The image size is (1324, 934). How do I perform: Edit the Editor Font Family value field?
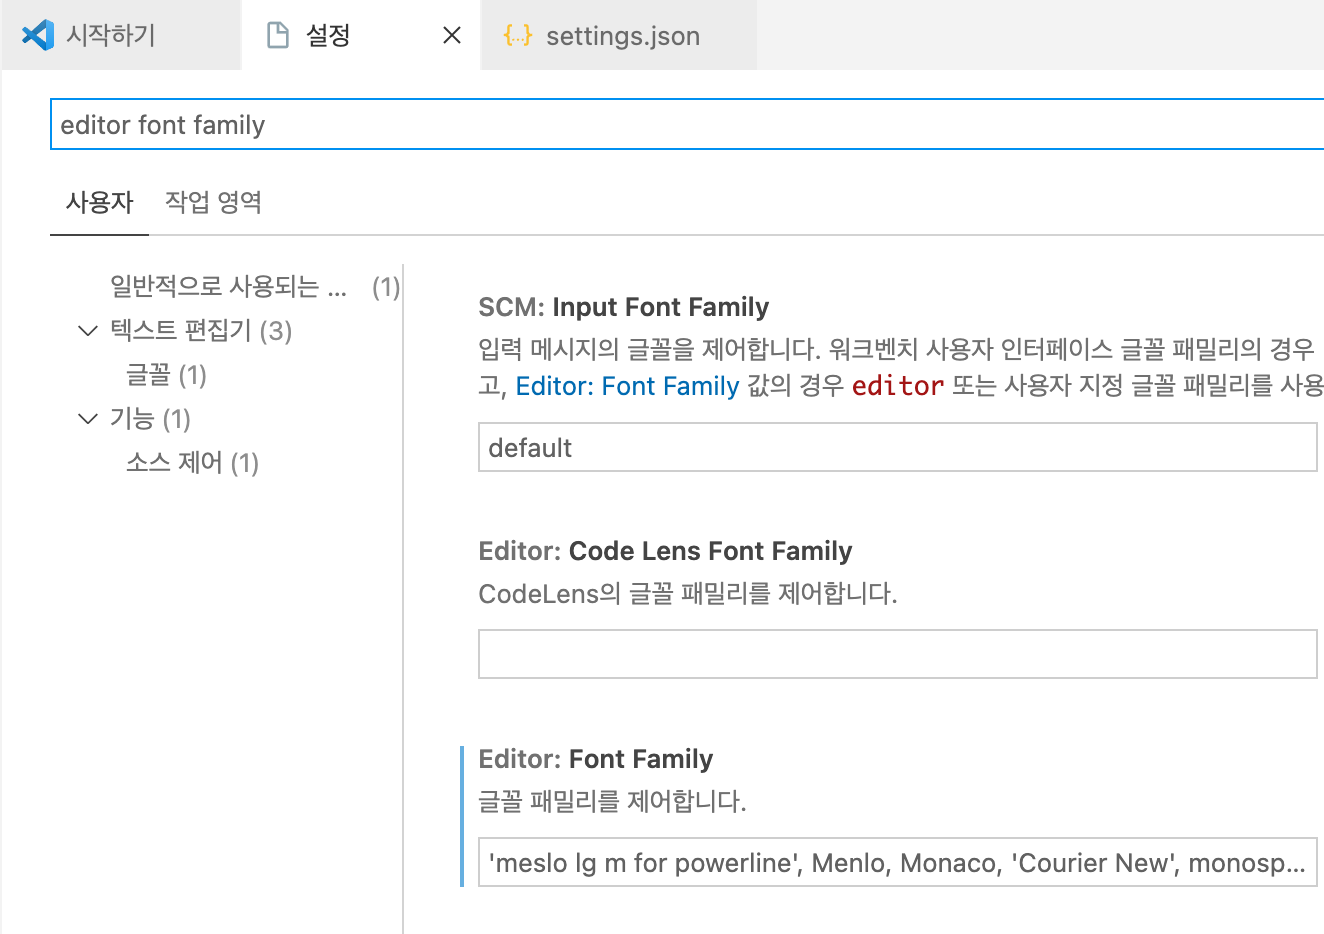pyautogui.click(x=897, y=862)
